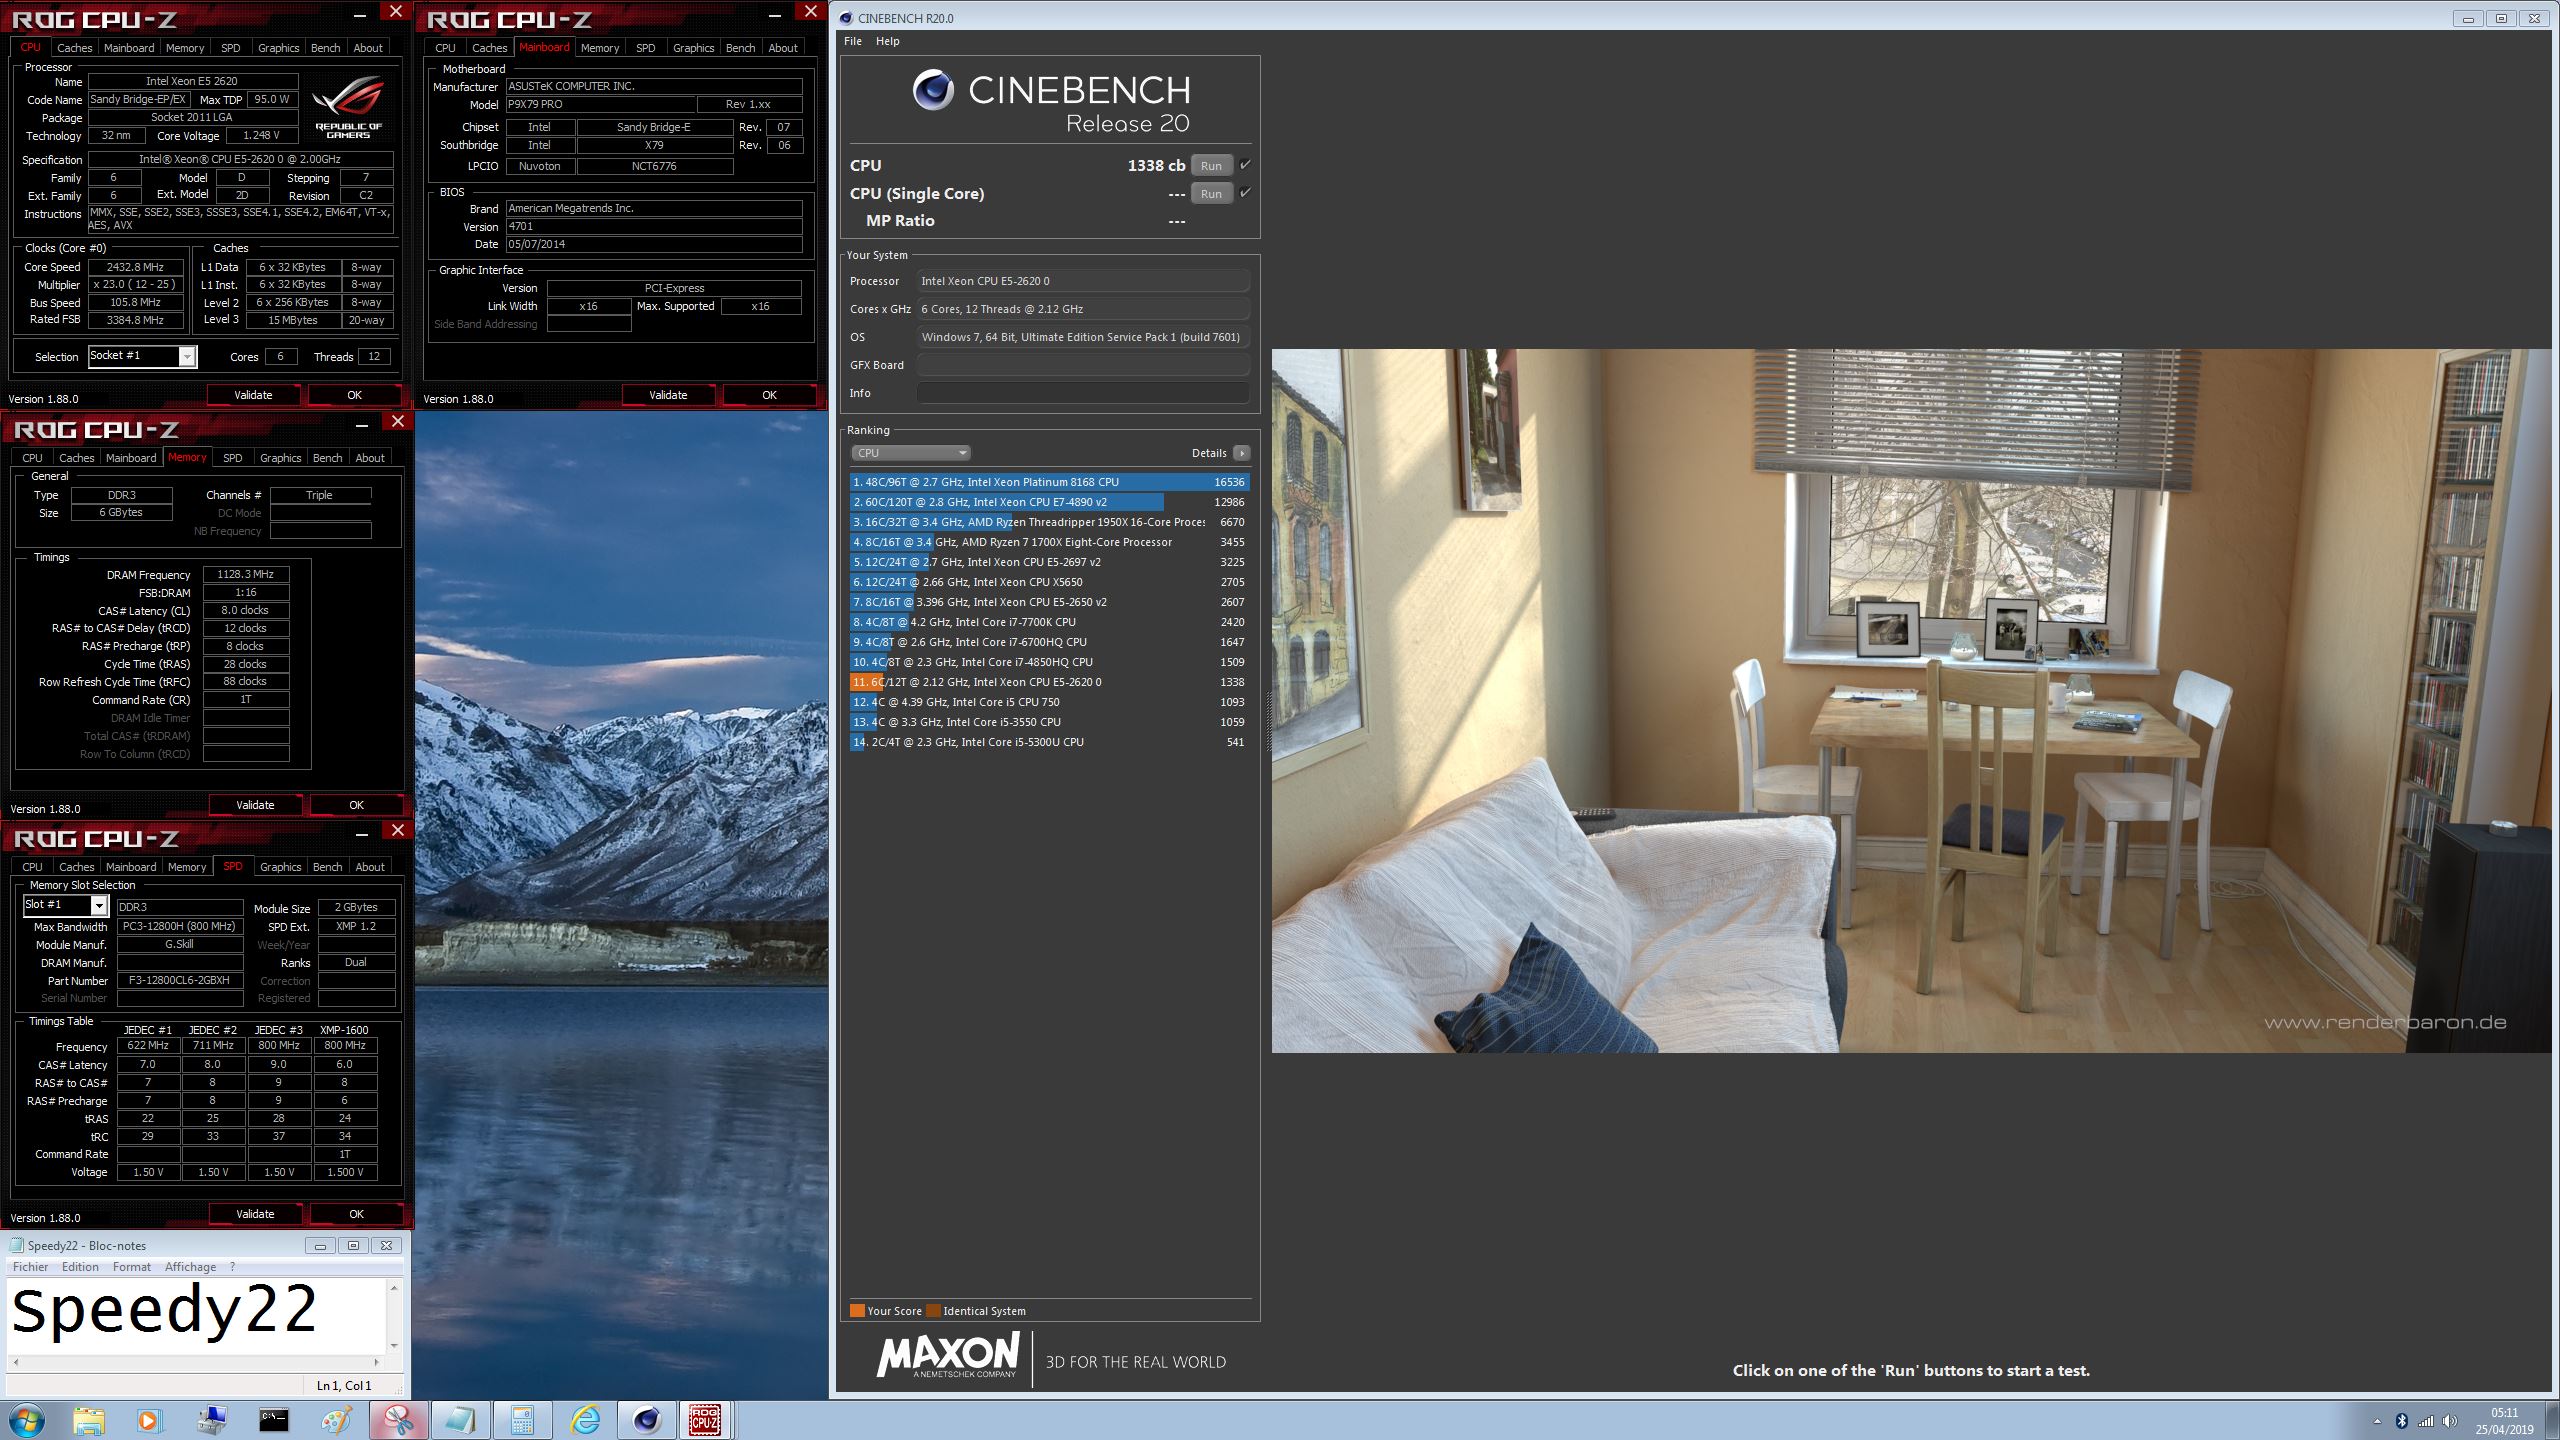The image size is (2560, 1440).
Task: Click the Info field in Cinebench
Action: coord(1083,393)
